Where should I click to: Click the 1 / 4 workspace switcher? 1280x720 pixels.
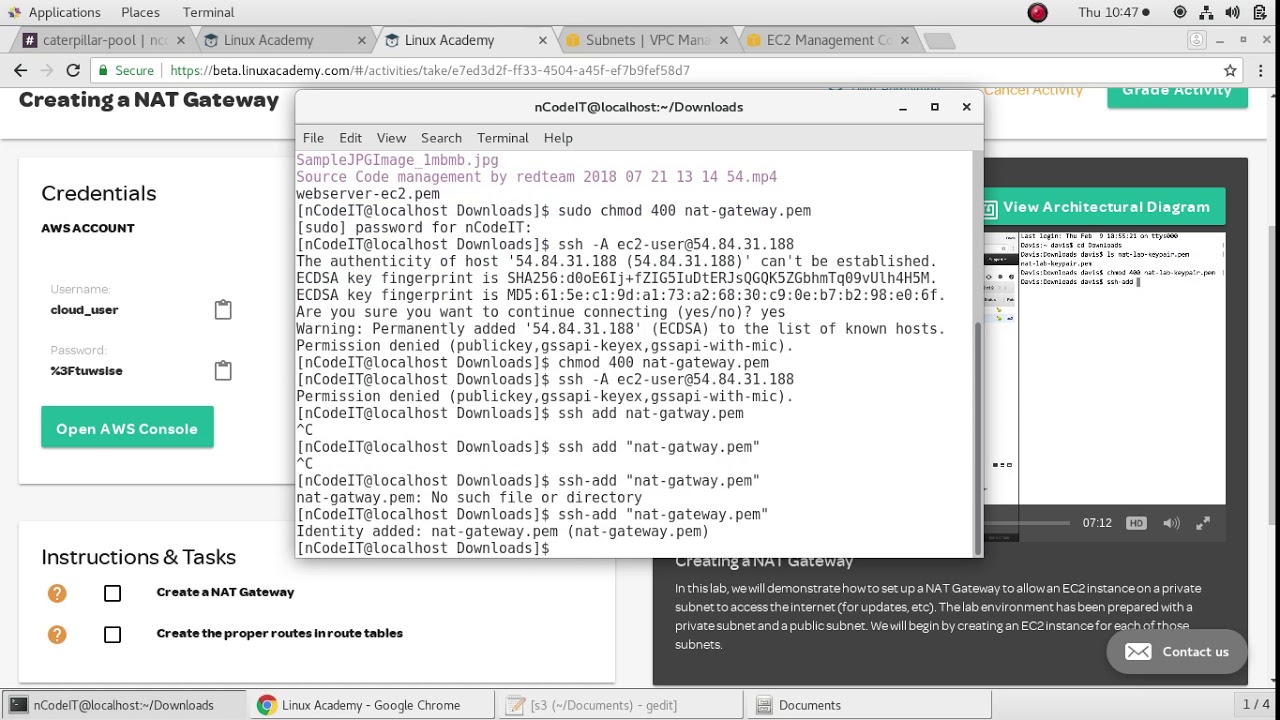tap(1256, 705)
